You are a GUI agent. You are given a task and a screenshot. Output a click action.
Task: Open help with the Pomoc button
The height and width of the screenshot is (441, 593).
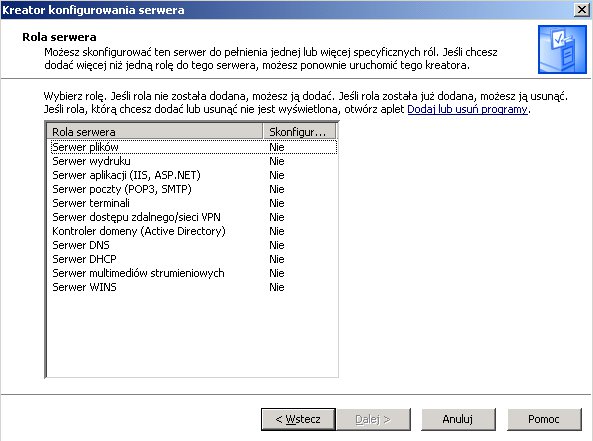(544, 419)
